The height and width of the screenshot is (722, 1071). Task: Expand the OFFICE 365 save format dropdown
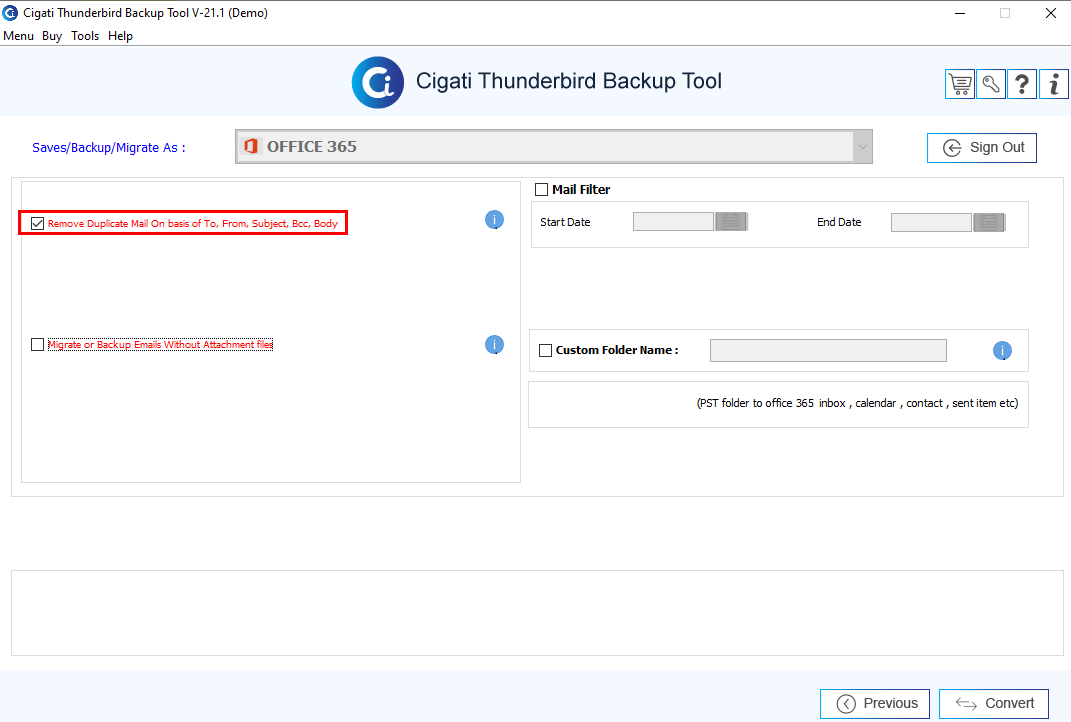[863, 147]
